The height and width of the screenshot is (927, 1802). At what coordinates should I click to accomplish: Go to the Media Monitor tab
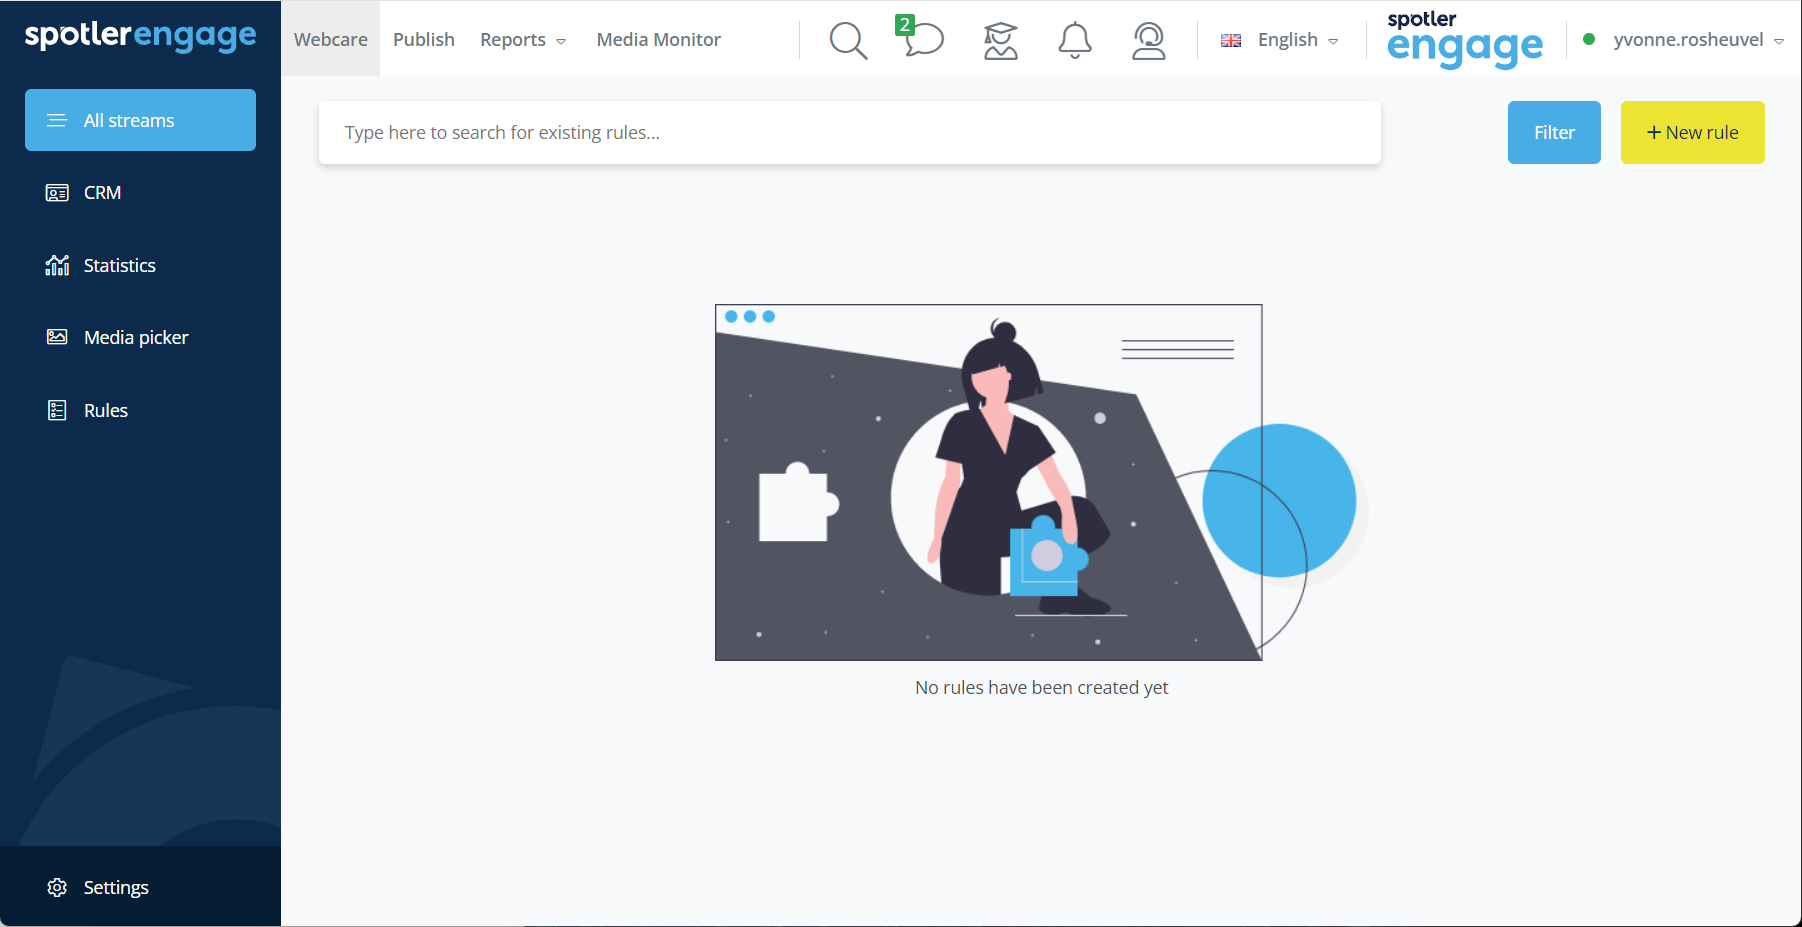[658, 40]
